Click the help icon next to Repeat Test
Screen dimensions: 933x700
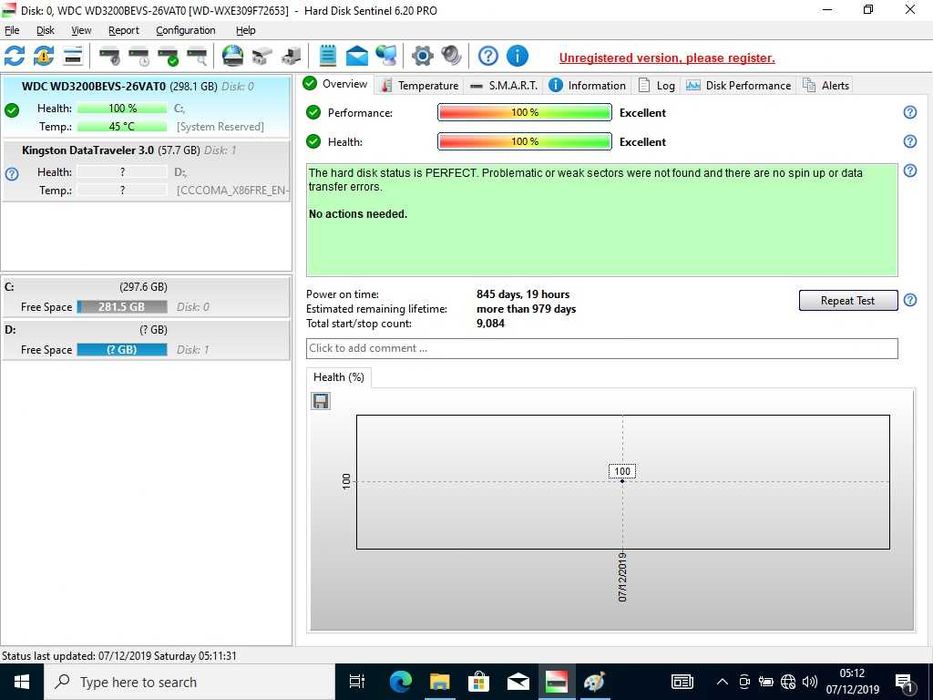click(910, 300)
